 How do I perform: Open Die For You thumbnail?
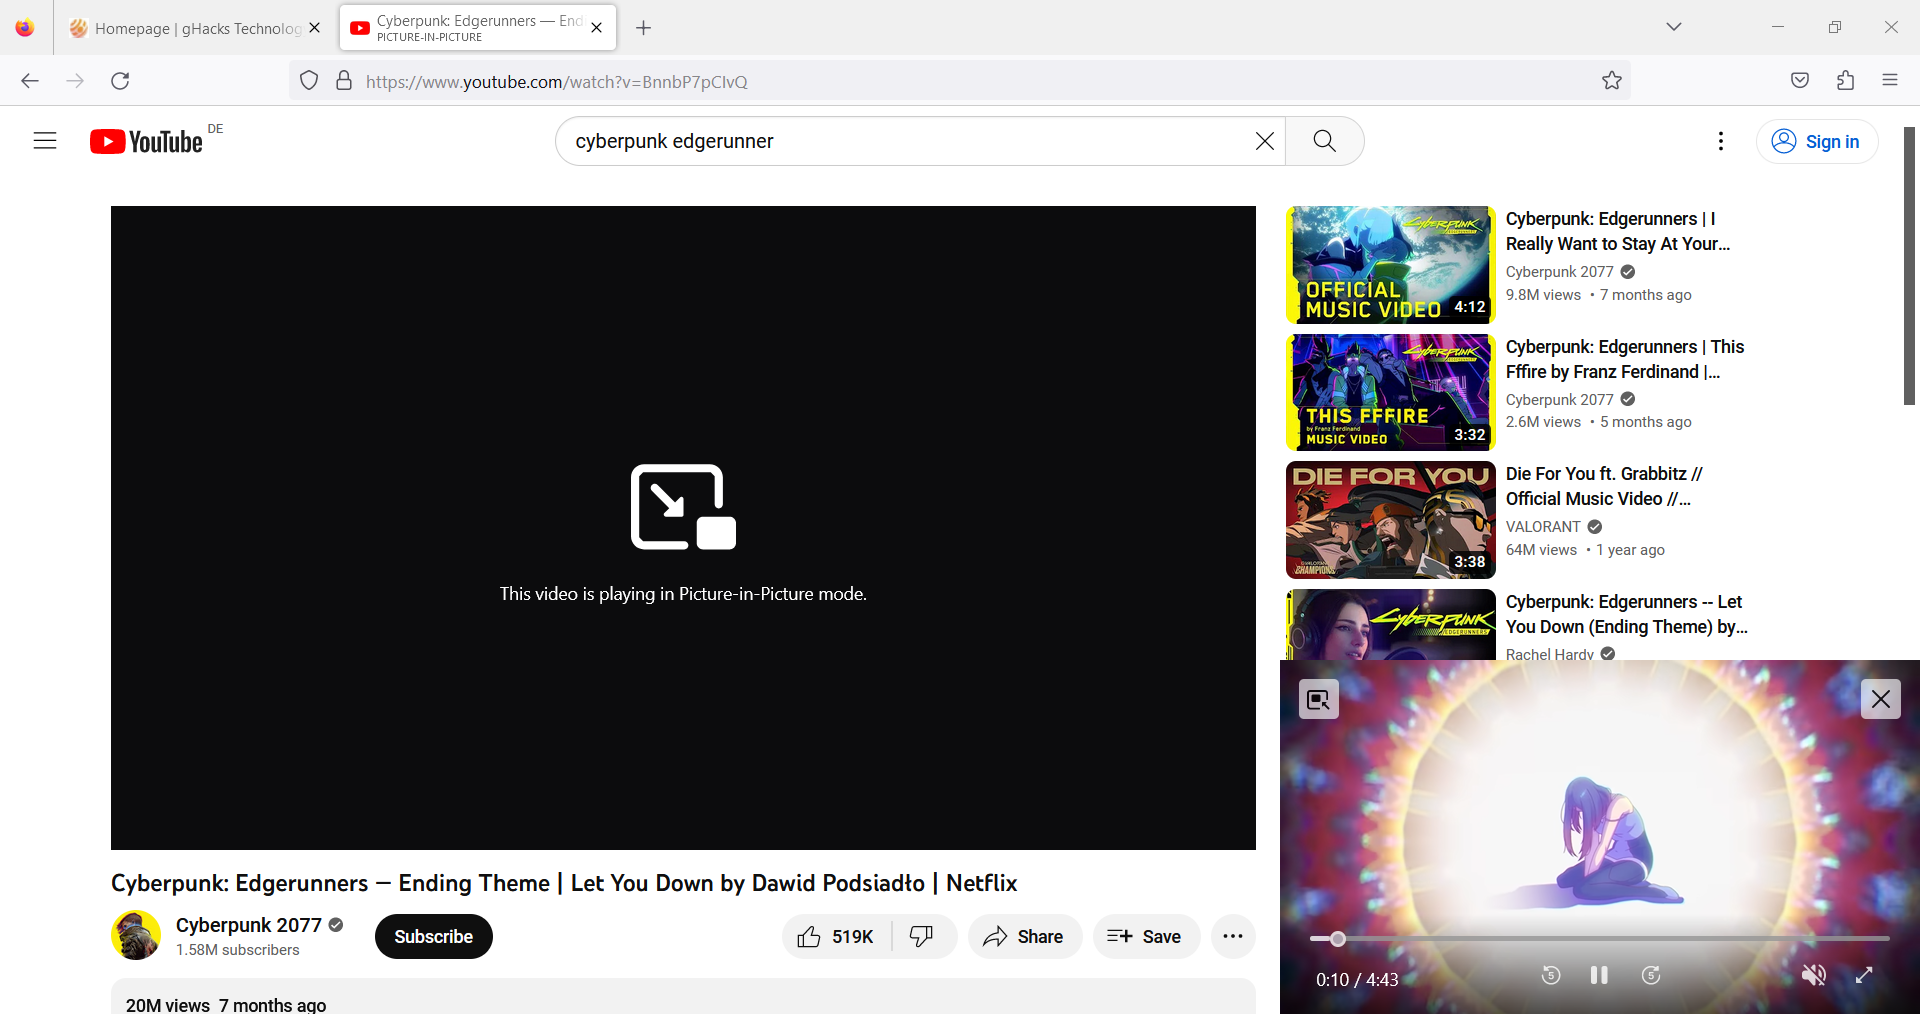pyautogui.click(x=1390, y=520)
